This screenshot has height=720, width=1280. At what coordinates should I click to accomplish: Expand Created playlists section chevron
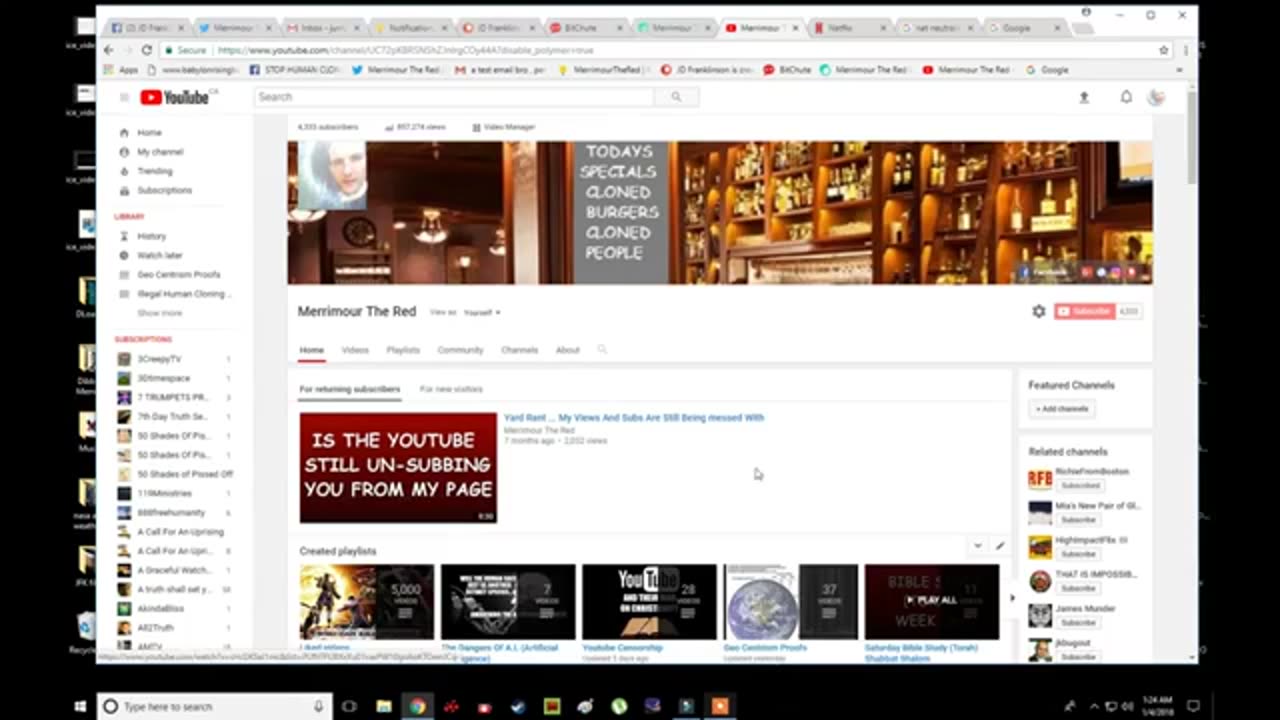pos(977,546)
